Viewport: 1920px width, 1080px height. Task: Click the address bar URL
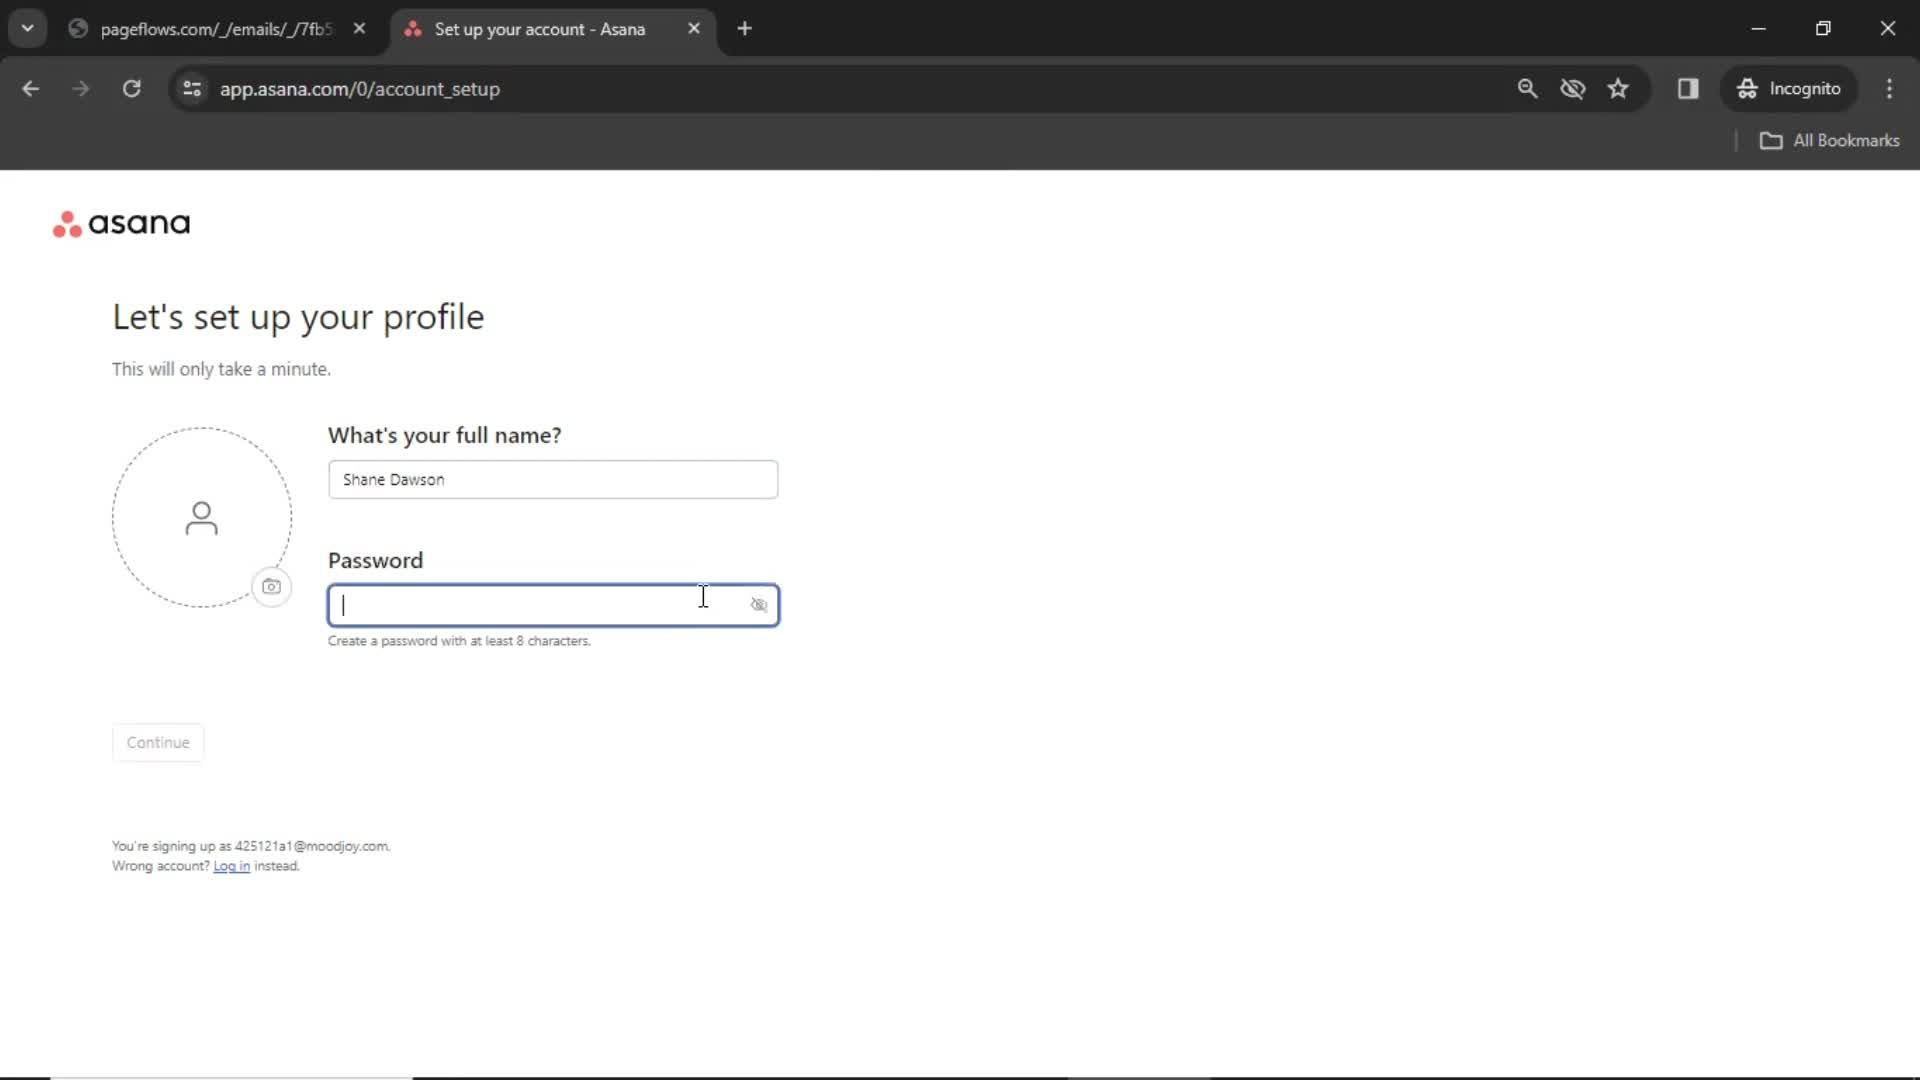click(360, 89)
